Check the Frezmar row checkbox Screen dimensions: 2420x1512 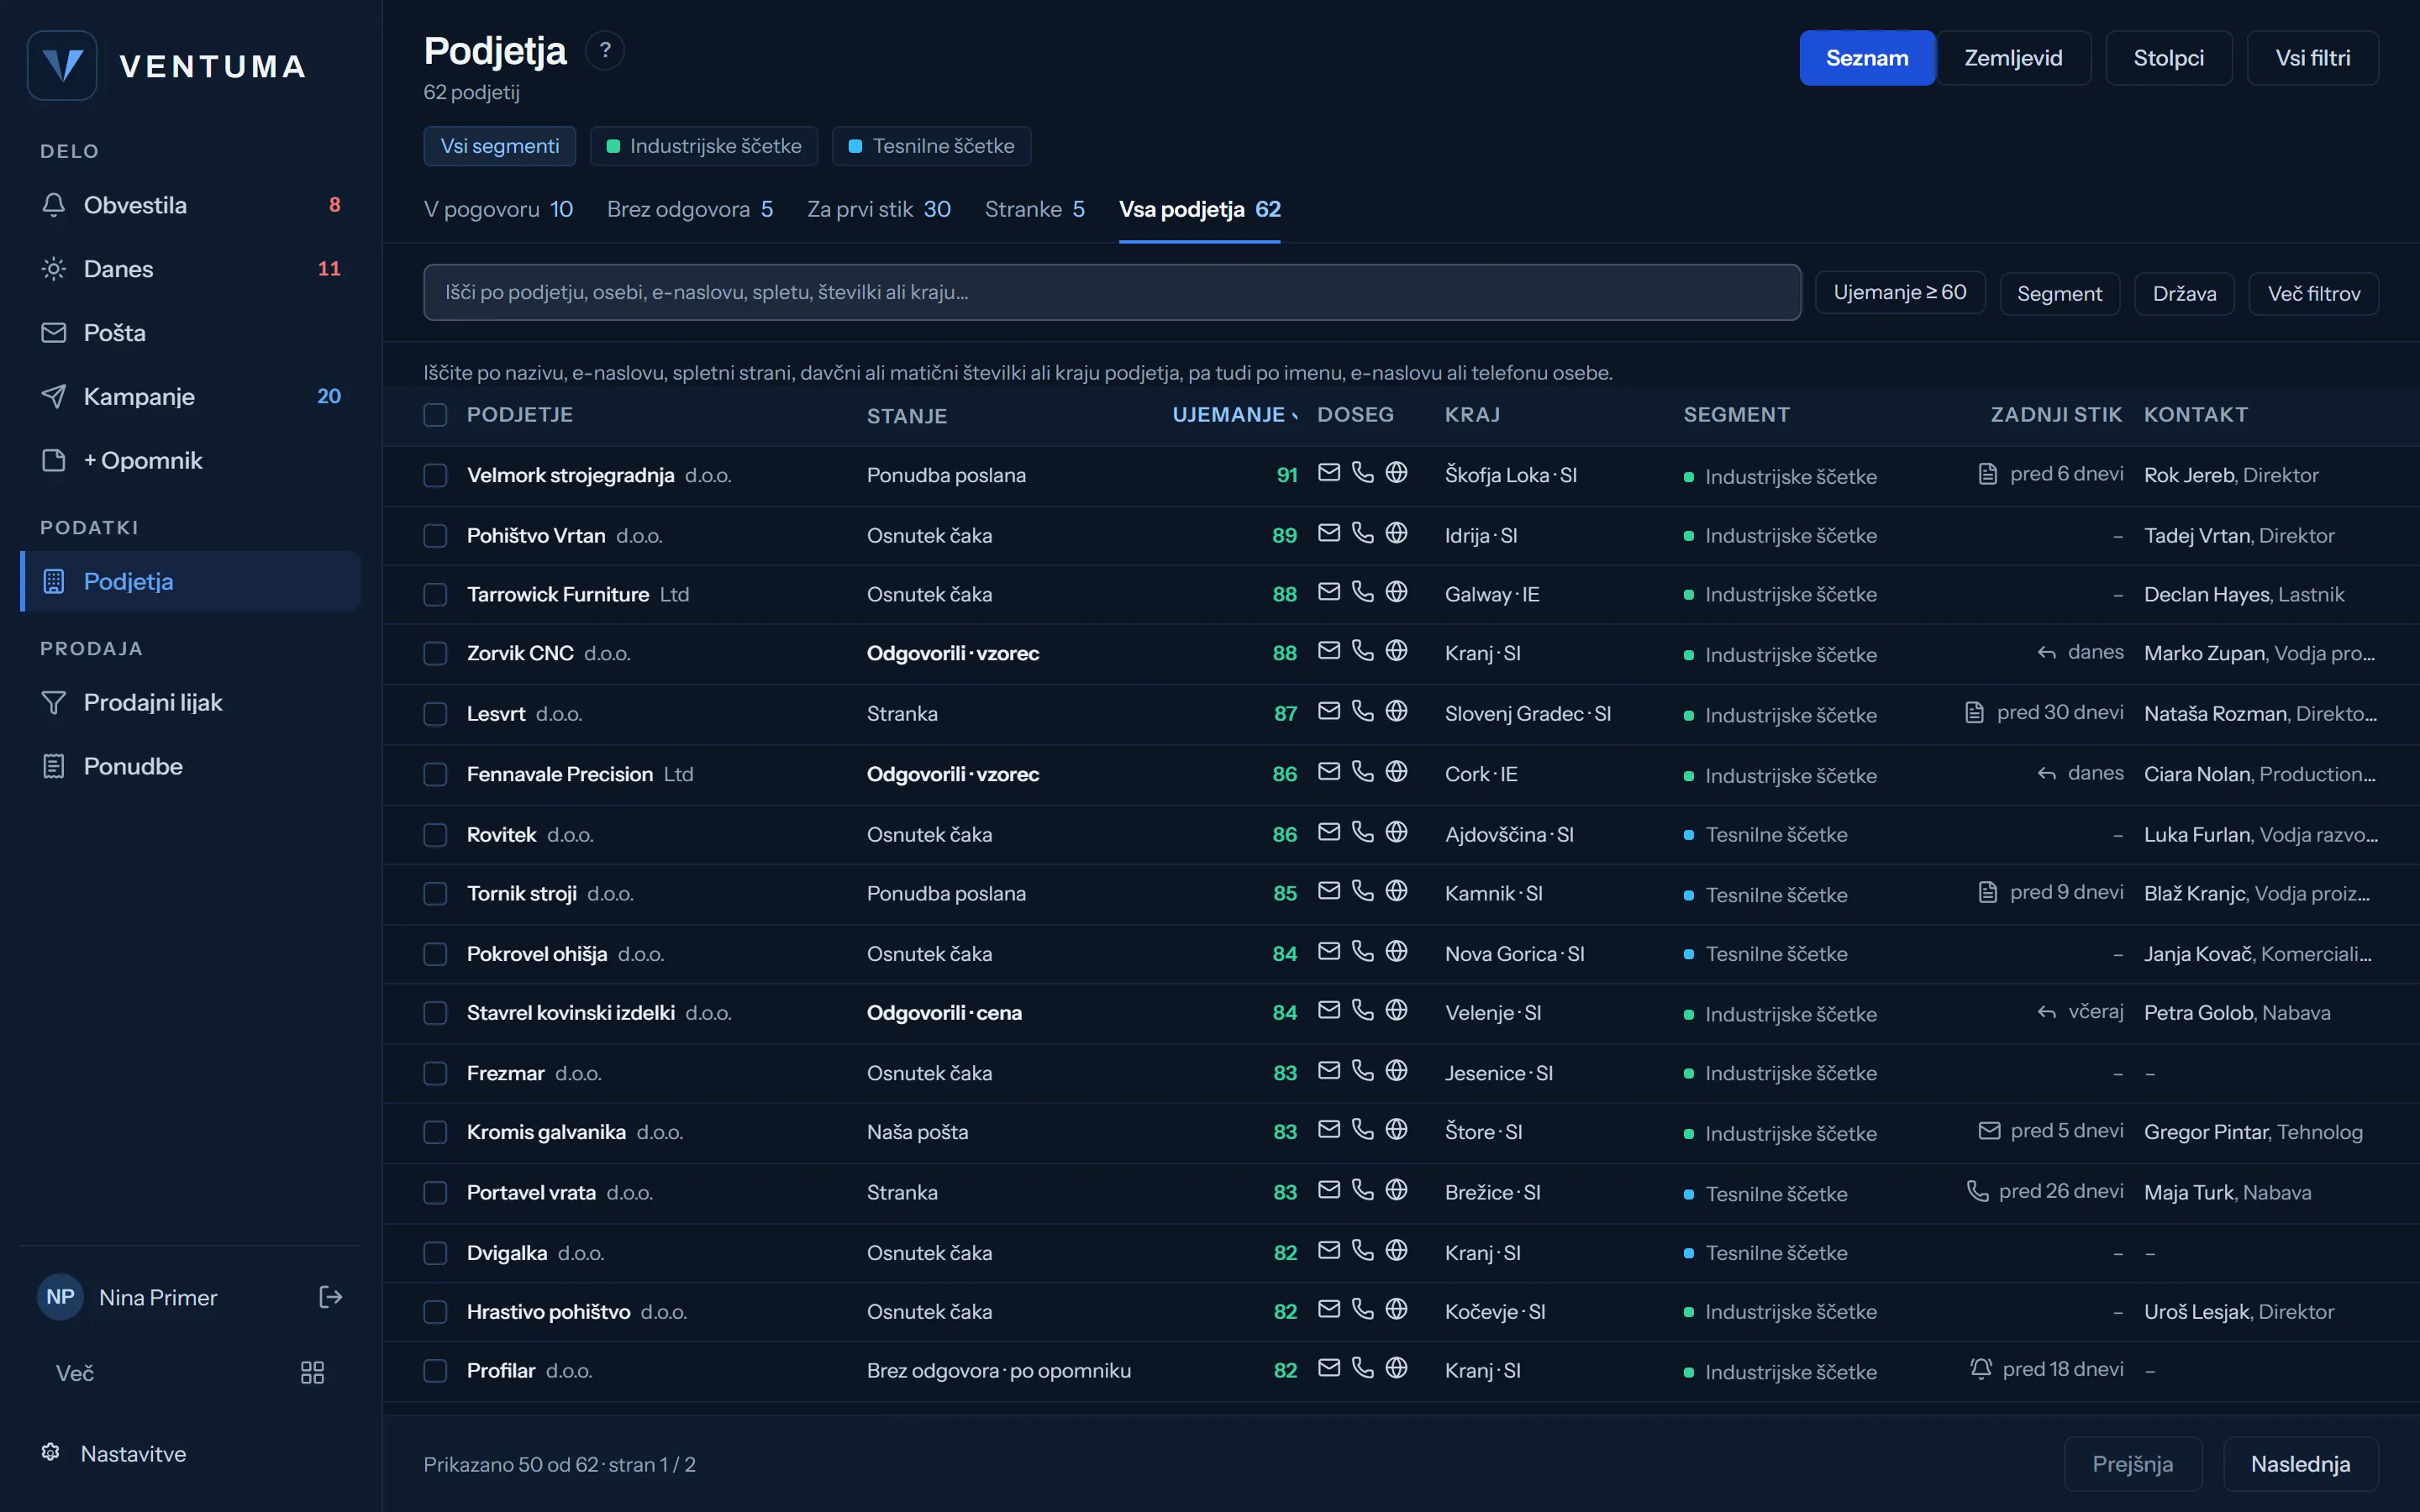point(435,1074)
